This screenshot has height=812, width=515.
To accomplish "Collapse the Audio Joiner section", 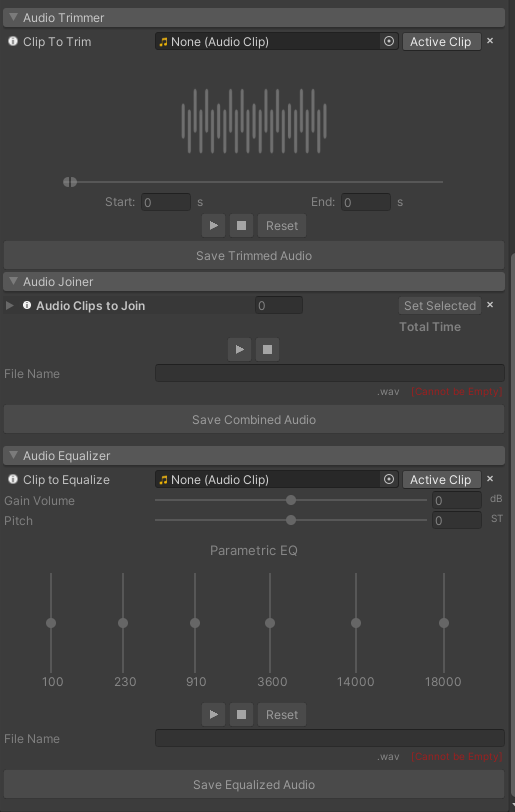I will pyautogui.click(x=13, y=281).
